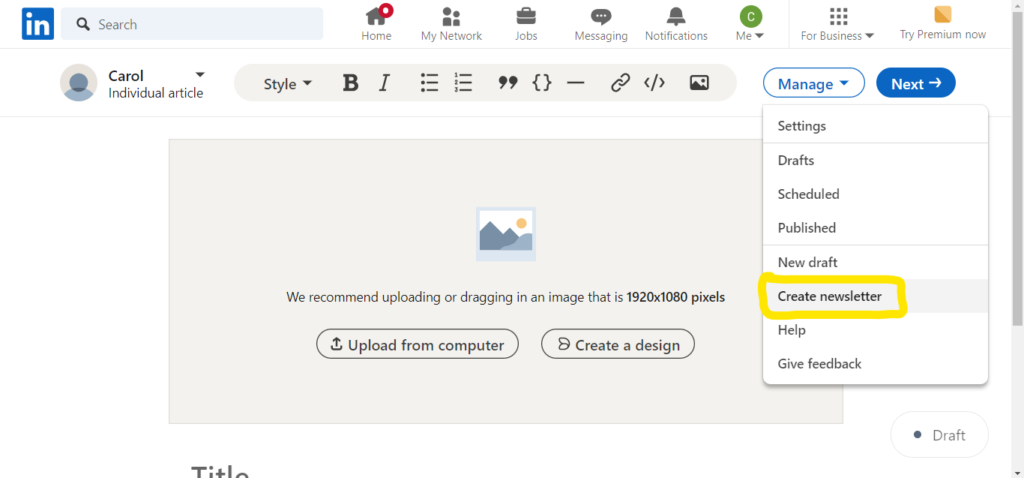Click the Bold formatting icon

[x=350, y=84]
